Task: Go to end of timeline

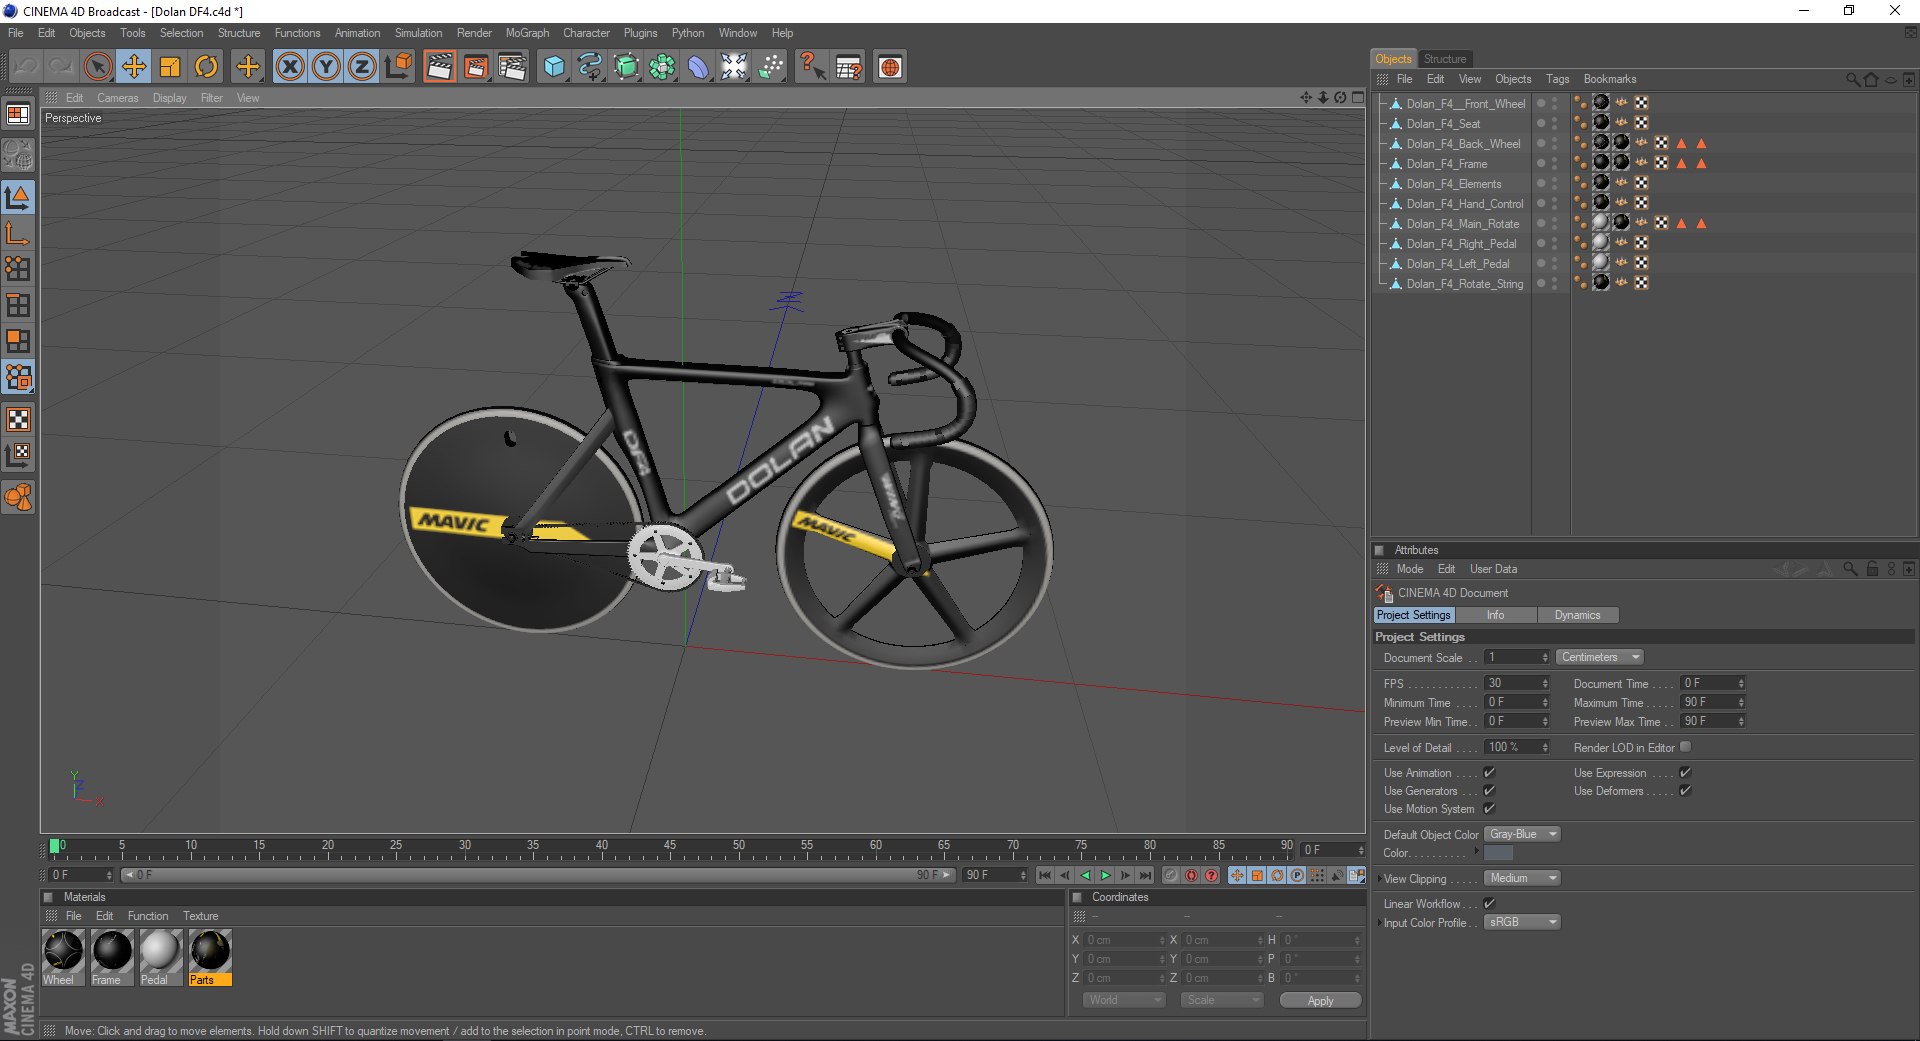Action: pos(1145,876)
